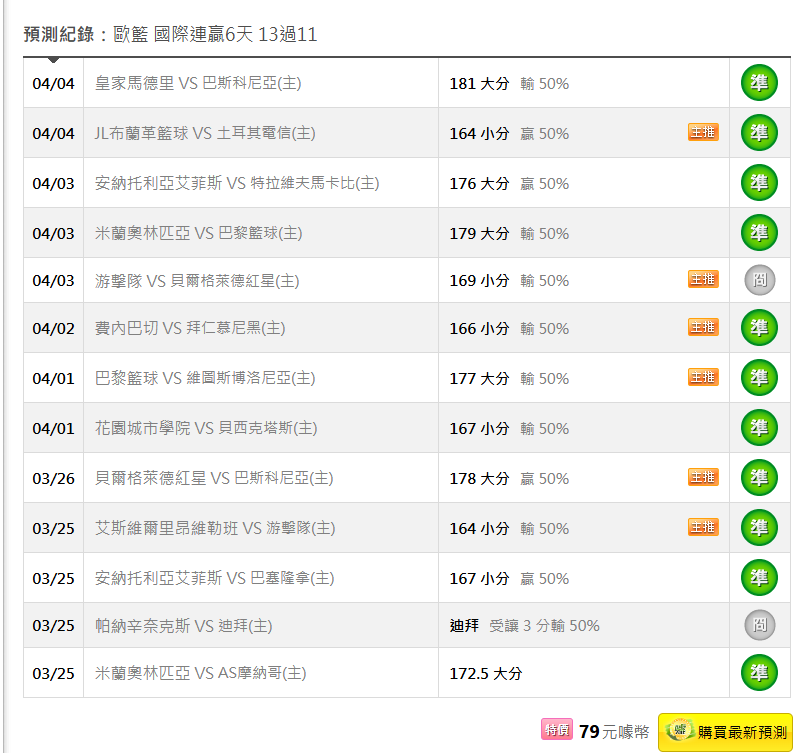Screen dimensions: 796x753
Task: Open match 安納托利亞艾菲斯 VS 特拉維夫馬卡比
Action: click(237, 183)
